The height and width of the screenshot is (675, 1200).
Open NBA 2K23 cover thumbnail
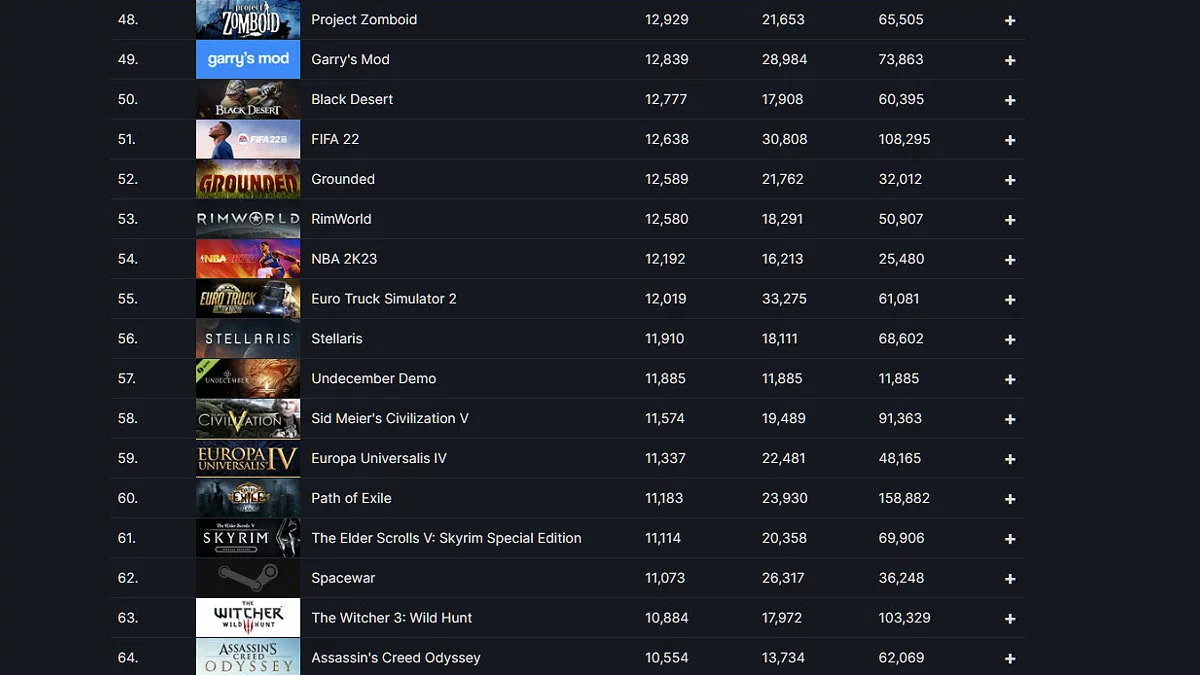tap(248, 259)
